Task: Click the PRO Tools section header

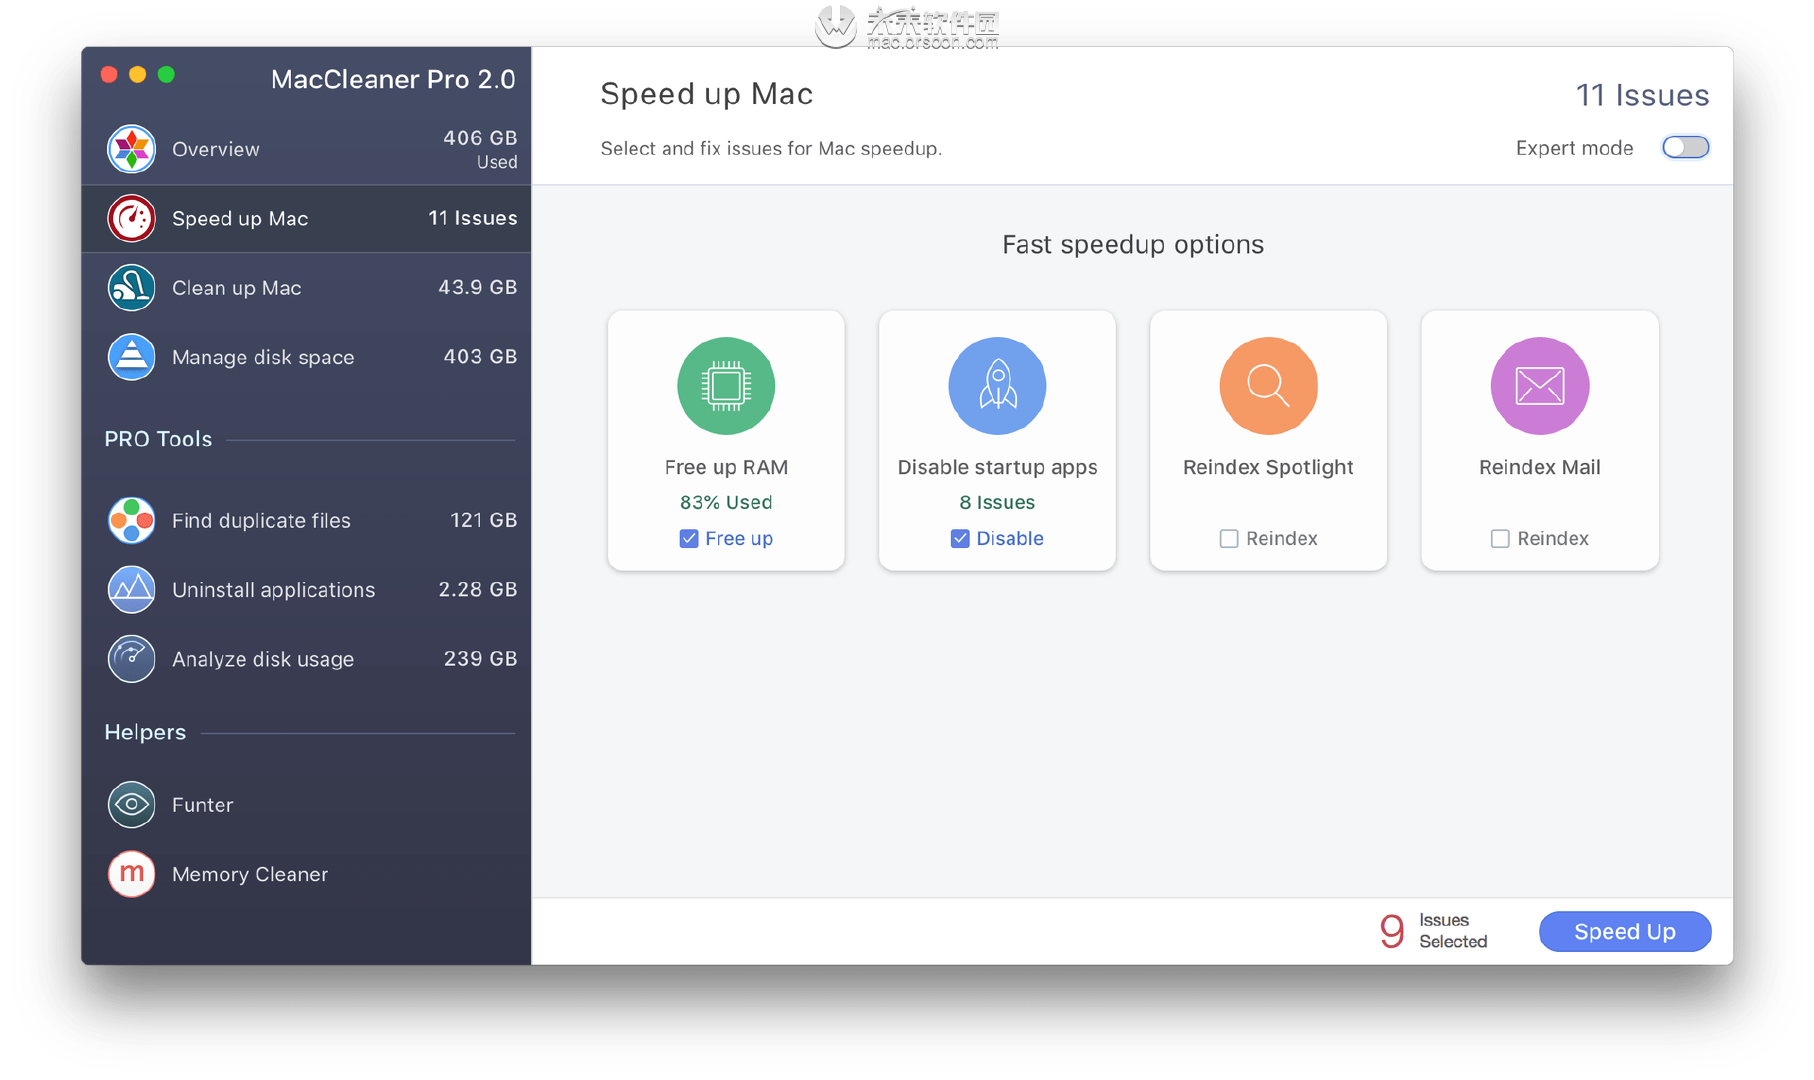Action: tap(158, 439)
